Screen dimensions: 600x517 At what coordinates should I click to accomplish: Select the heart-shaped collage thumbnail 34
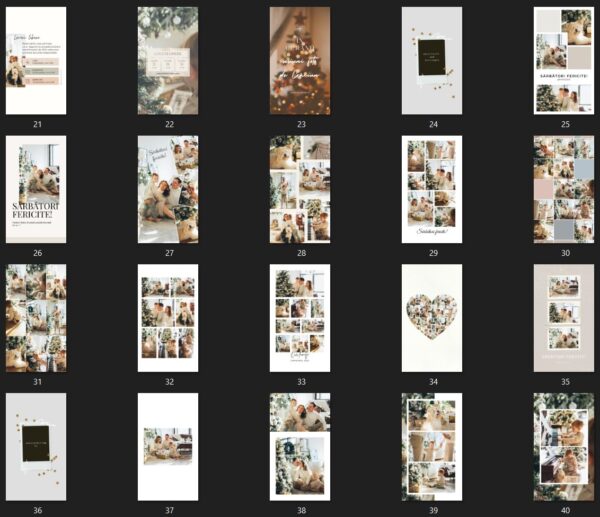432,318
